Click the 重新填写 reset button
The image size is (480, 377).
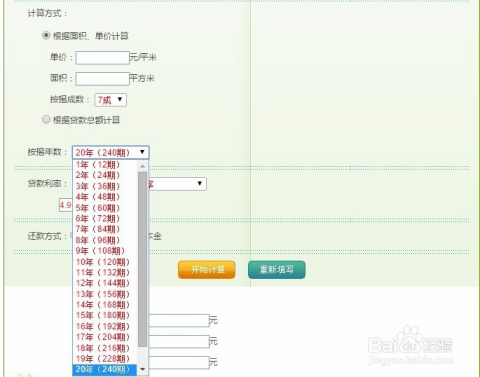[277, 270]
